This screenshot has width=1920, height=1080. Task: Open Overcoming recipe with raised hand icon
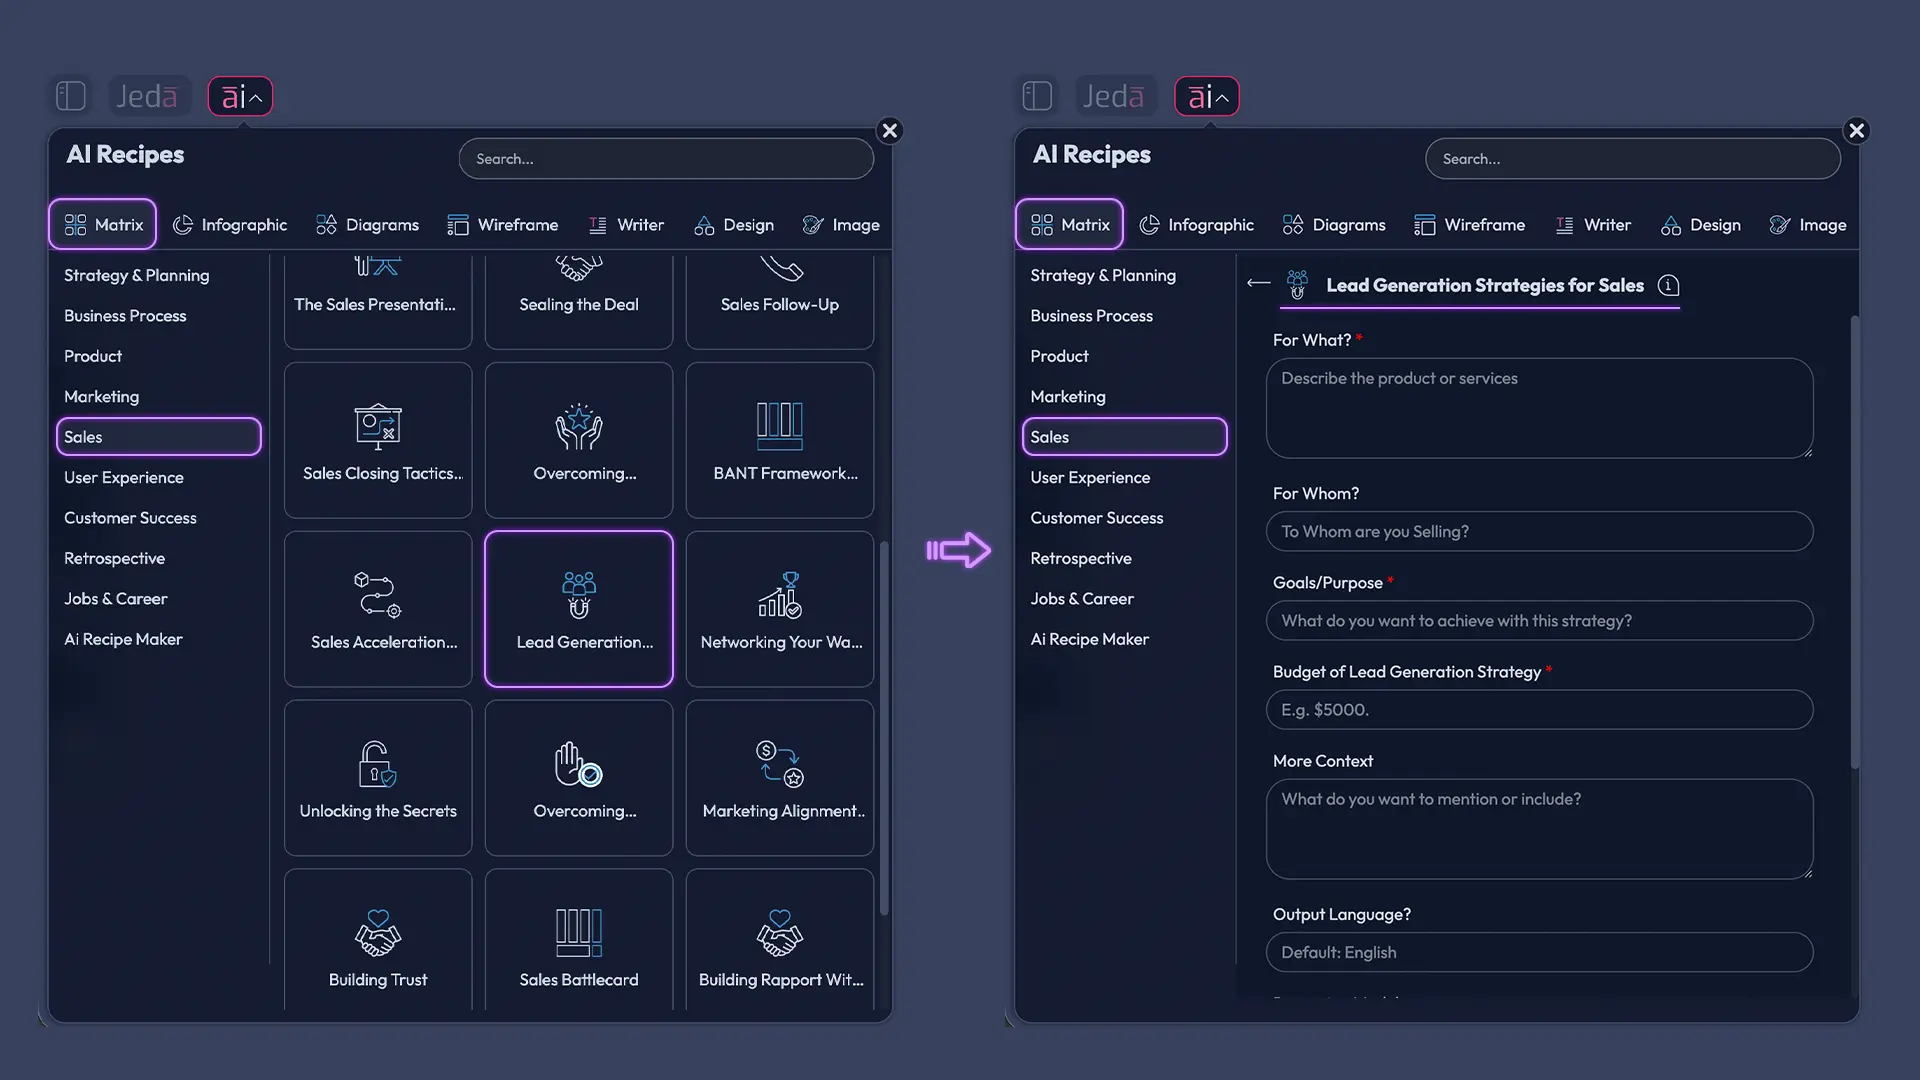coord(579,778)
